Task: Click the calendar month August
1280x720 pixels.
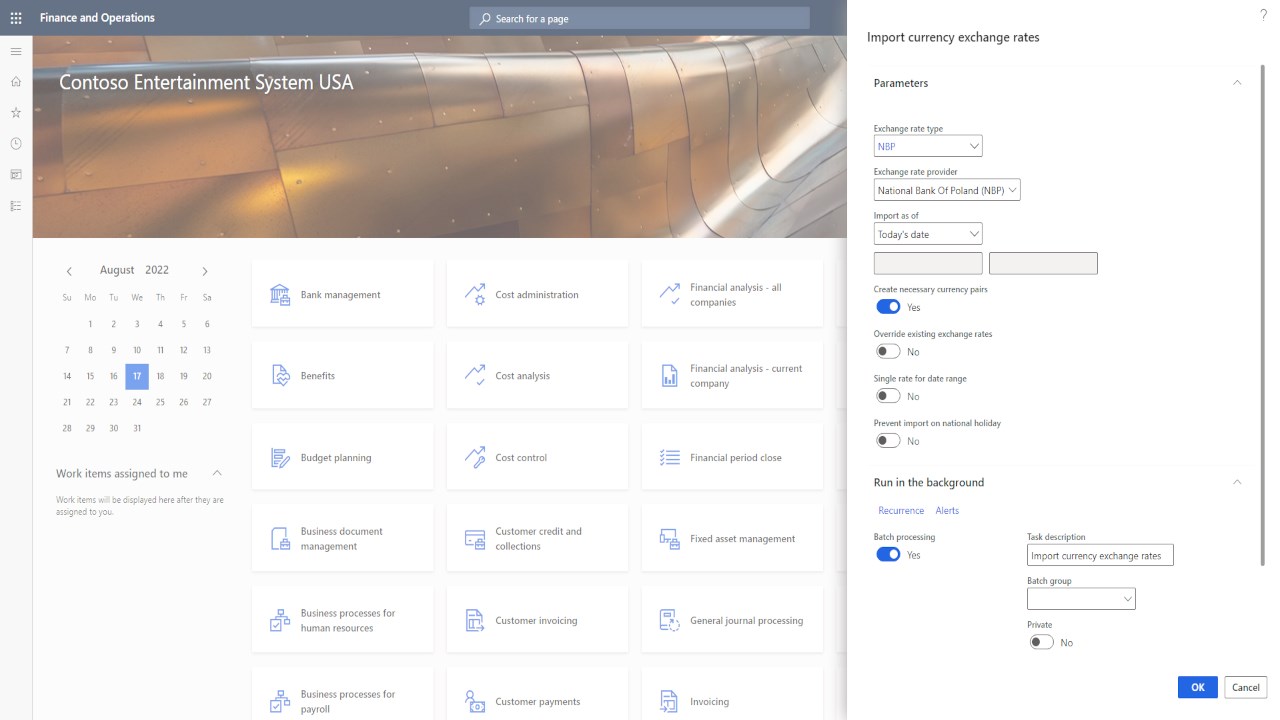Action: click(117, 270)
